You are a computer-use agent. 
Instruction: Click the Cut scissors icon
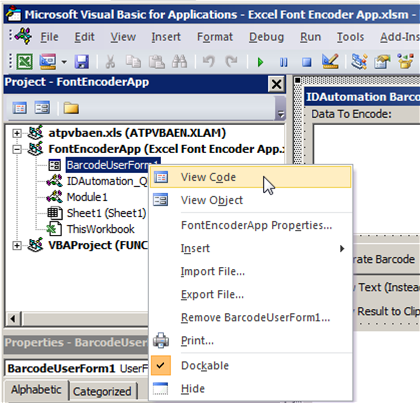click(110, 62)
